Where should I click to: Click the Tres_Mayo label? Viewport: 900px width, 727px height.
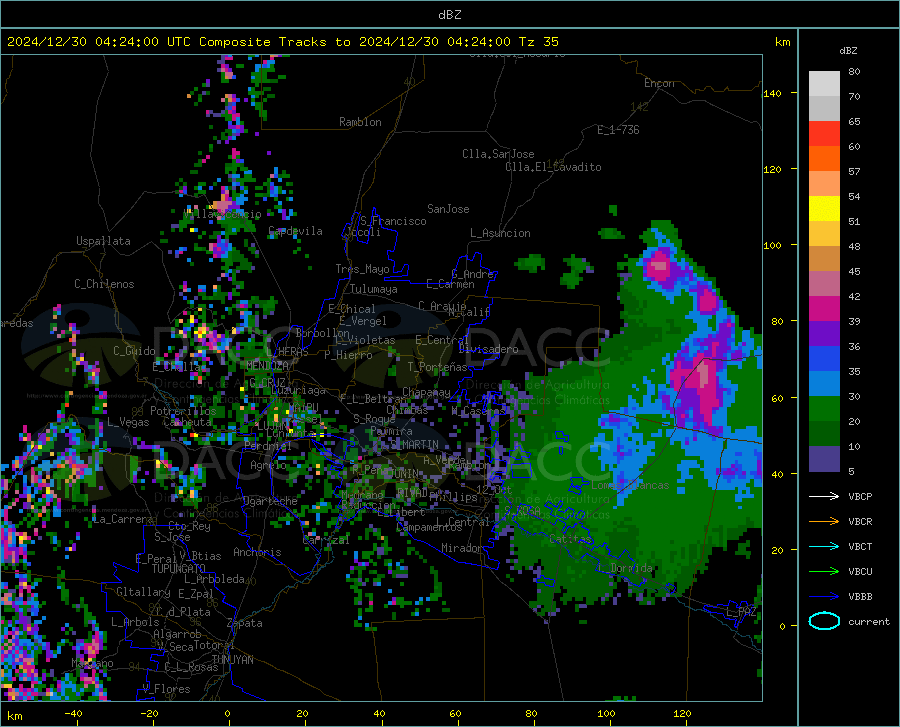coord(362,269)
